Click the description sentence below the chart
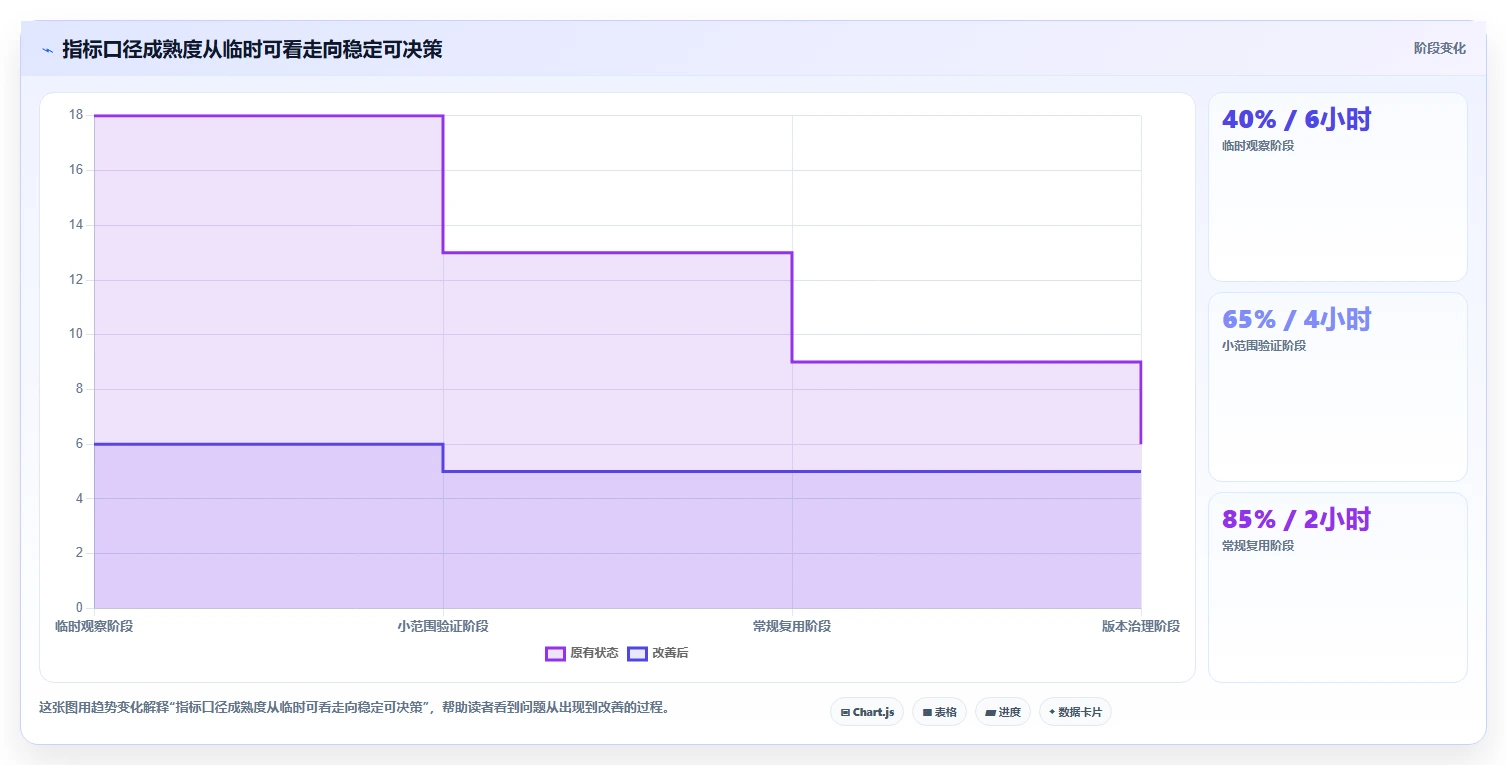 click(x=354, y=708)
